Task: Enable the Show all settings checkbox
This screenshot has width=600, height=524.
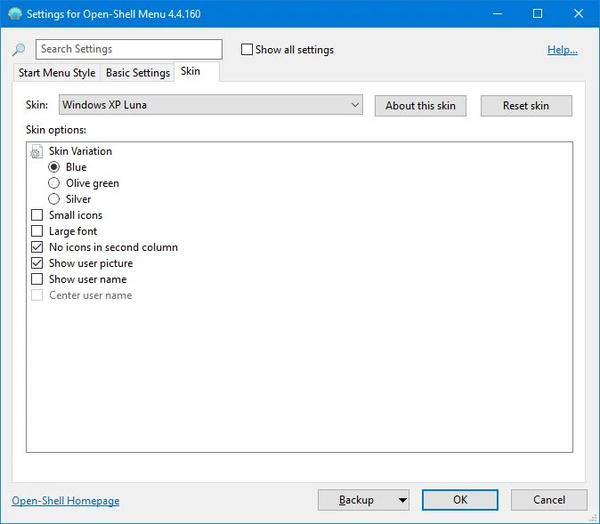Action: 247,49
